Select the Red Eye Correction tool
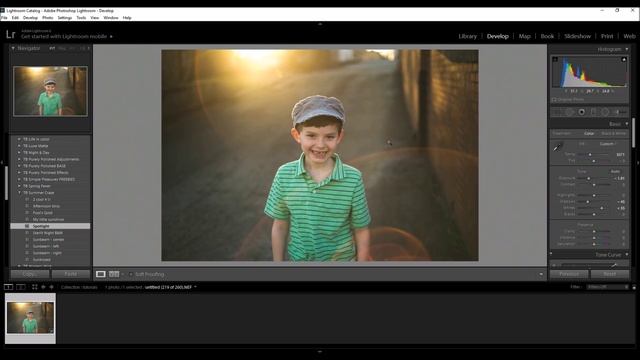Image resolution: width=640 pixels, height=360 pixels. coord(582,112)
